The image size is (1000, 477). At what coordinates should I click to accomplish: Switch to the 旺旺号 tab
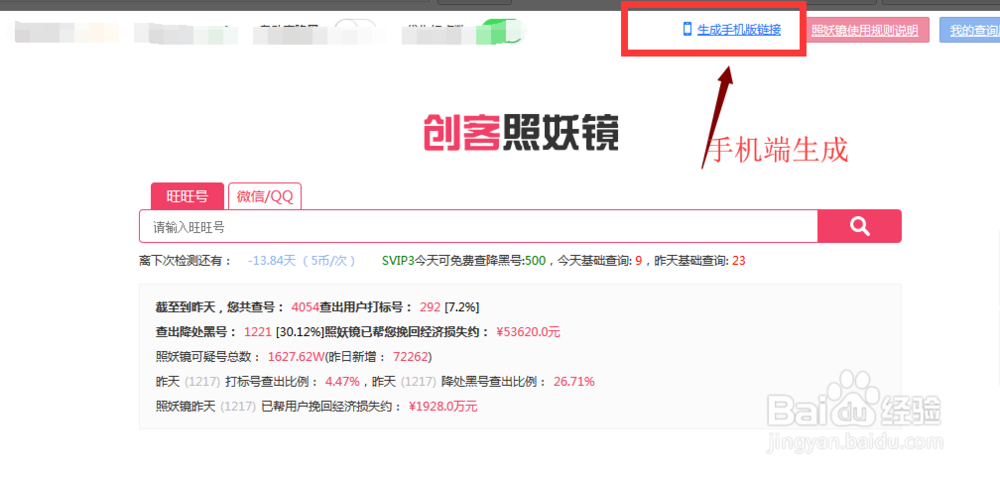[188, 196]
